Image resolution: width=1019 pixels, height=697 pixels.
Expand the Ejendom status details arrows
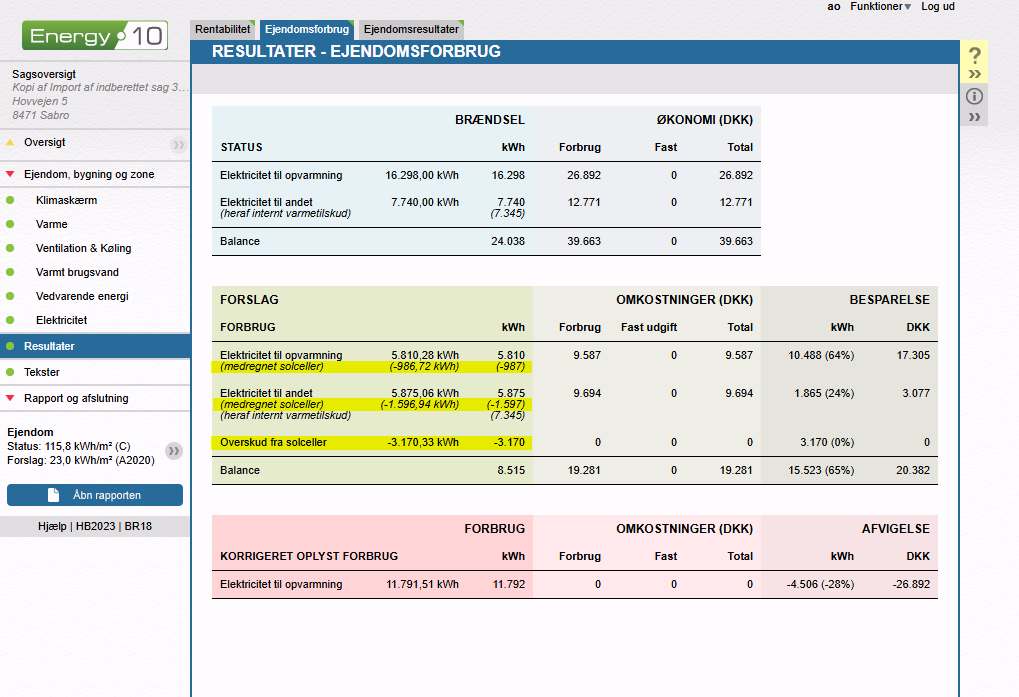[174, 451]
